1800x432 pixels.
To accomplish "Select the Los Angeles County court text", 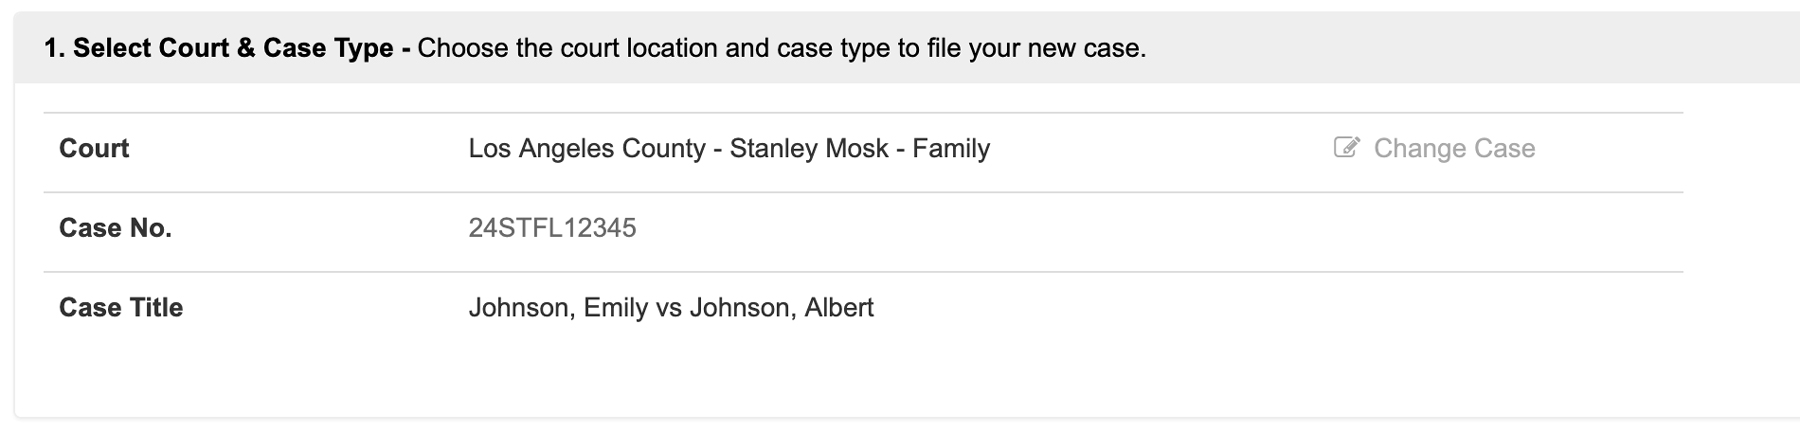I will 587,148.
